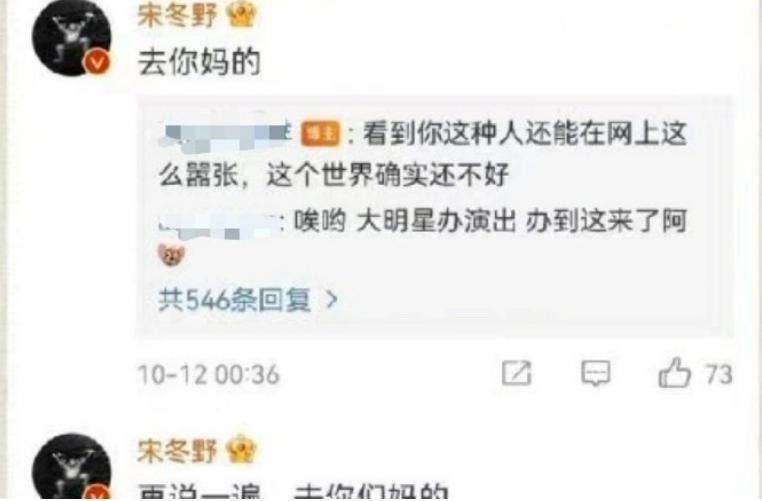Screen dimensions: 762x501
Task: Tap the timestamp 10-12 00:36
Action: pyautogui.click(x=209, y=375)
